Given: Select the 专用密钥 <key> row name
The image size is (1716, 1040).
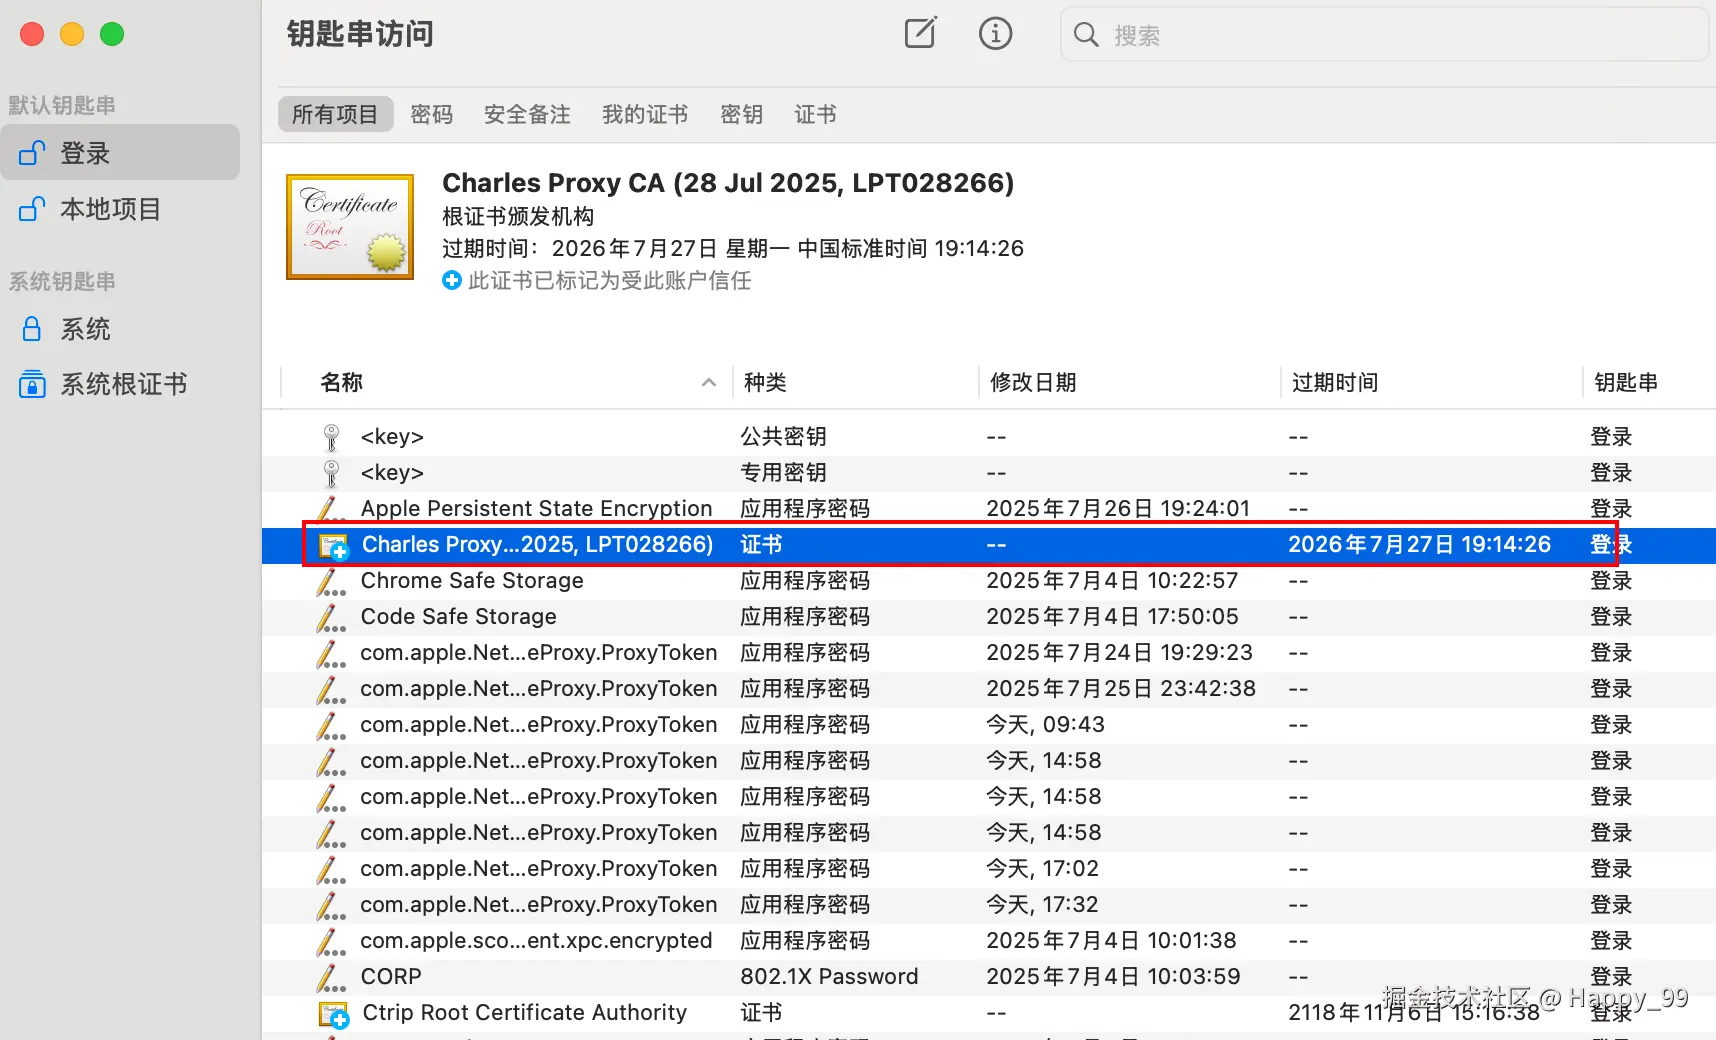Looking at the screenshot, I should [392, 473].
